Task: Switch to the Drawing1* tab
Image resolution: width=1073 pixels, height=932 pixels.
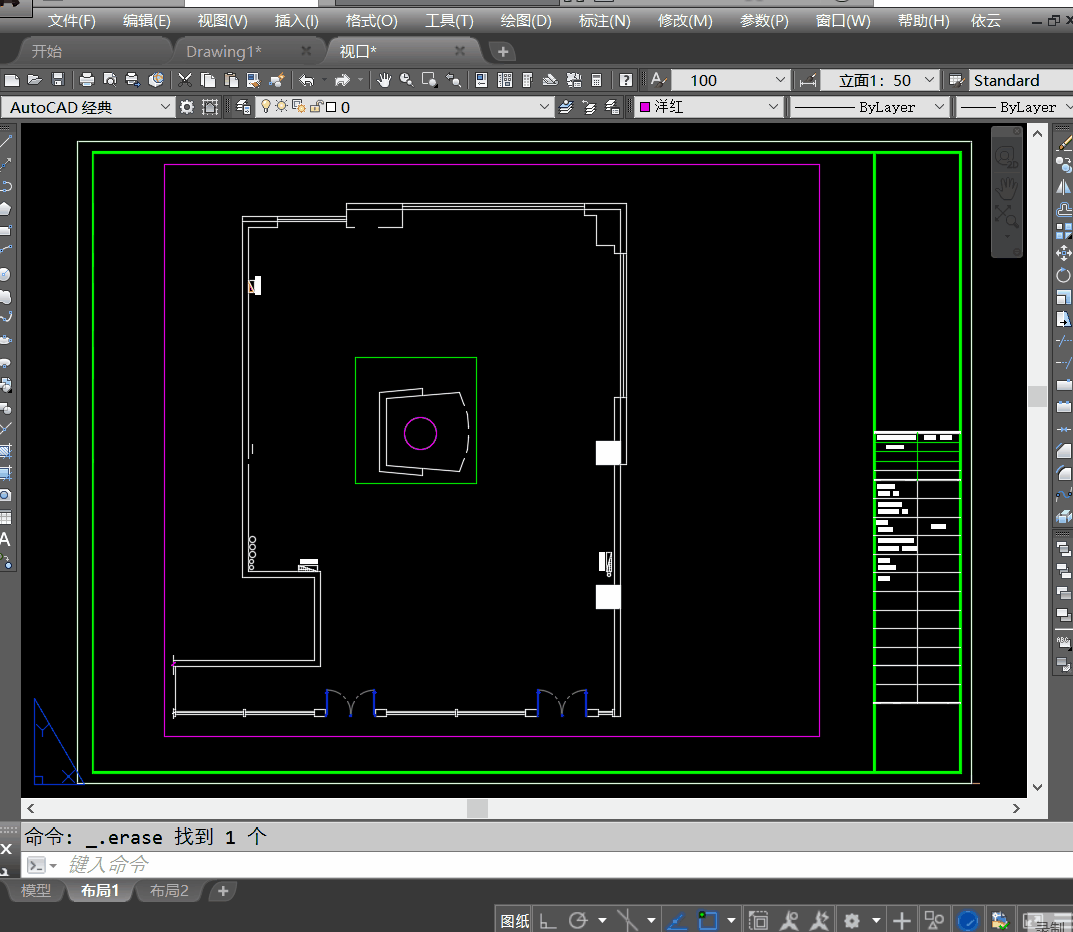Action: pyautogui.click(x=224, y=51)
